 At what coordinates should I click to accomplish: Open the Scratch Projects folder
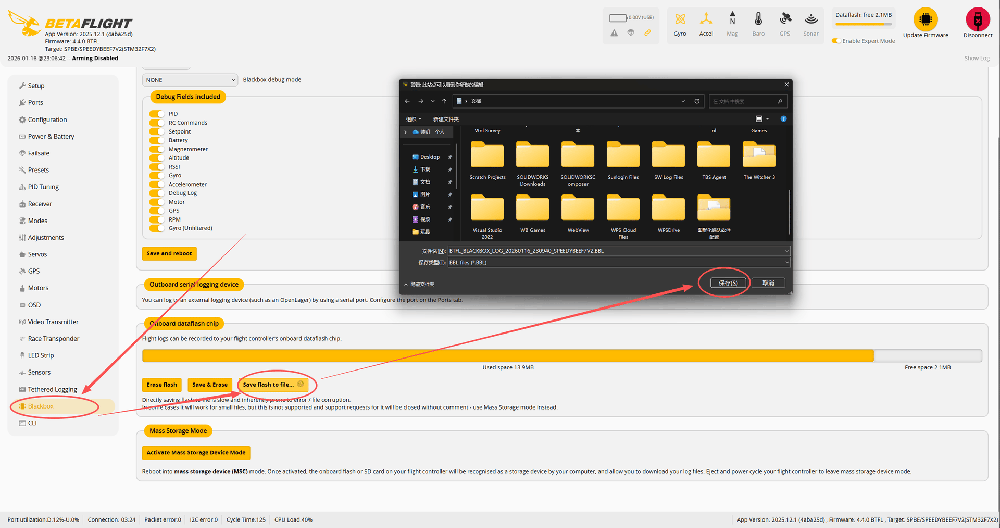coord(487,161)
